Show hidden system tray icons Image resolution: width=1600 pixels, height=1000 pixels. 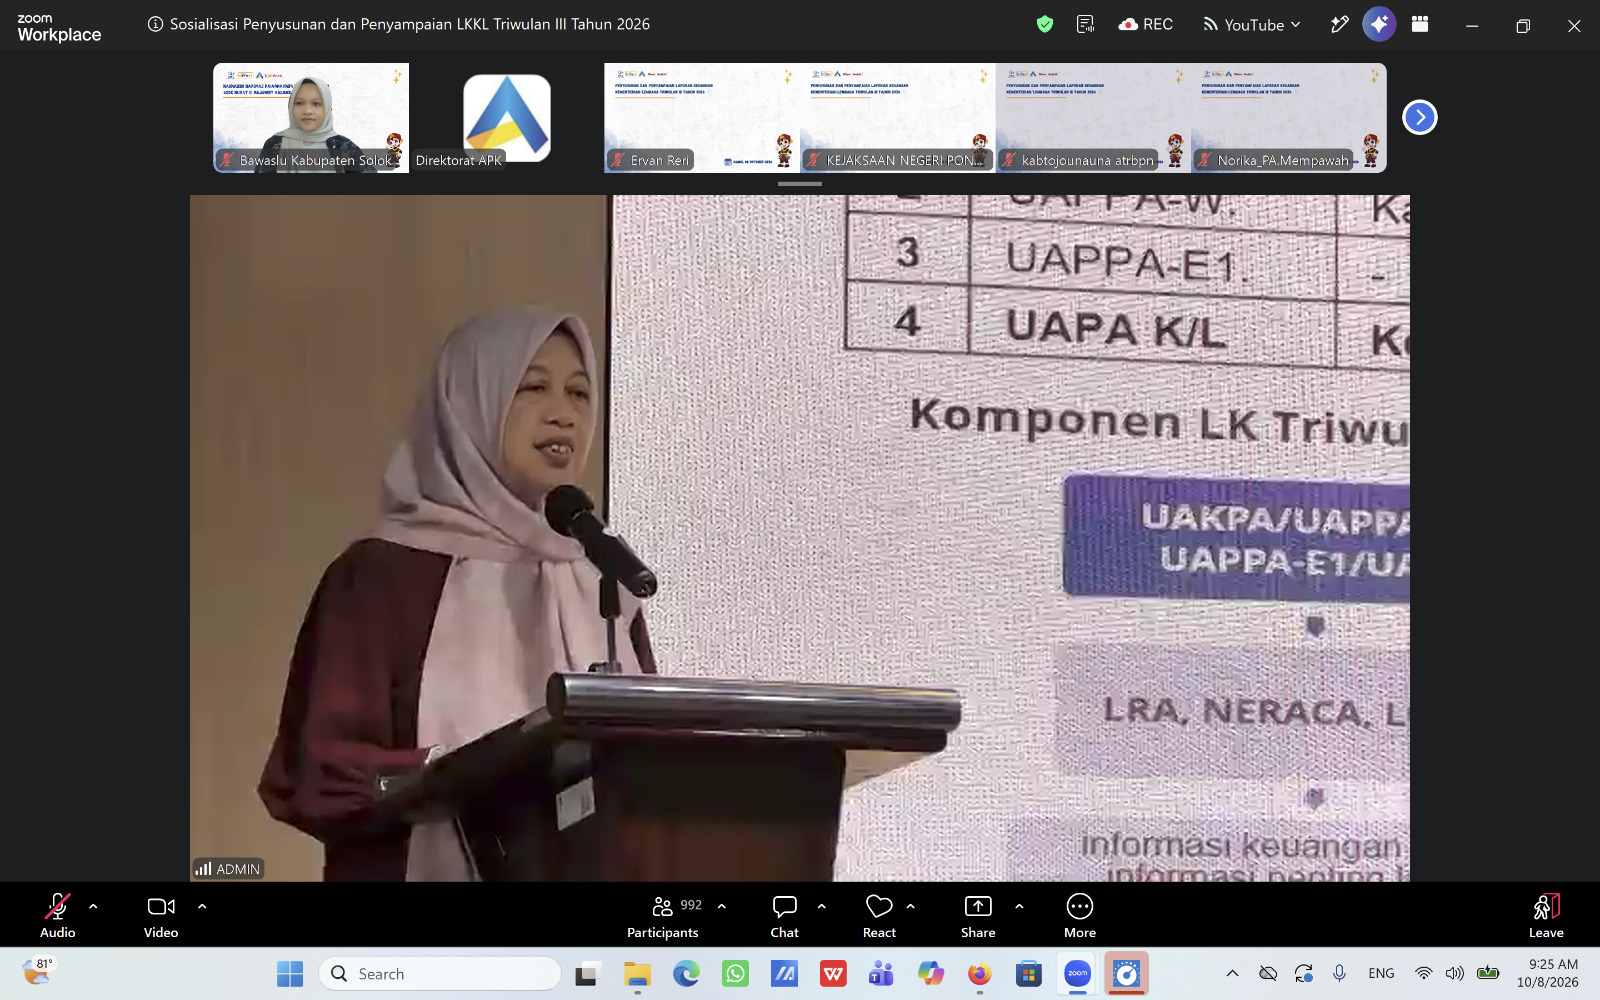1233,974
